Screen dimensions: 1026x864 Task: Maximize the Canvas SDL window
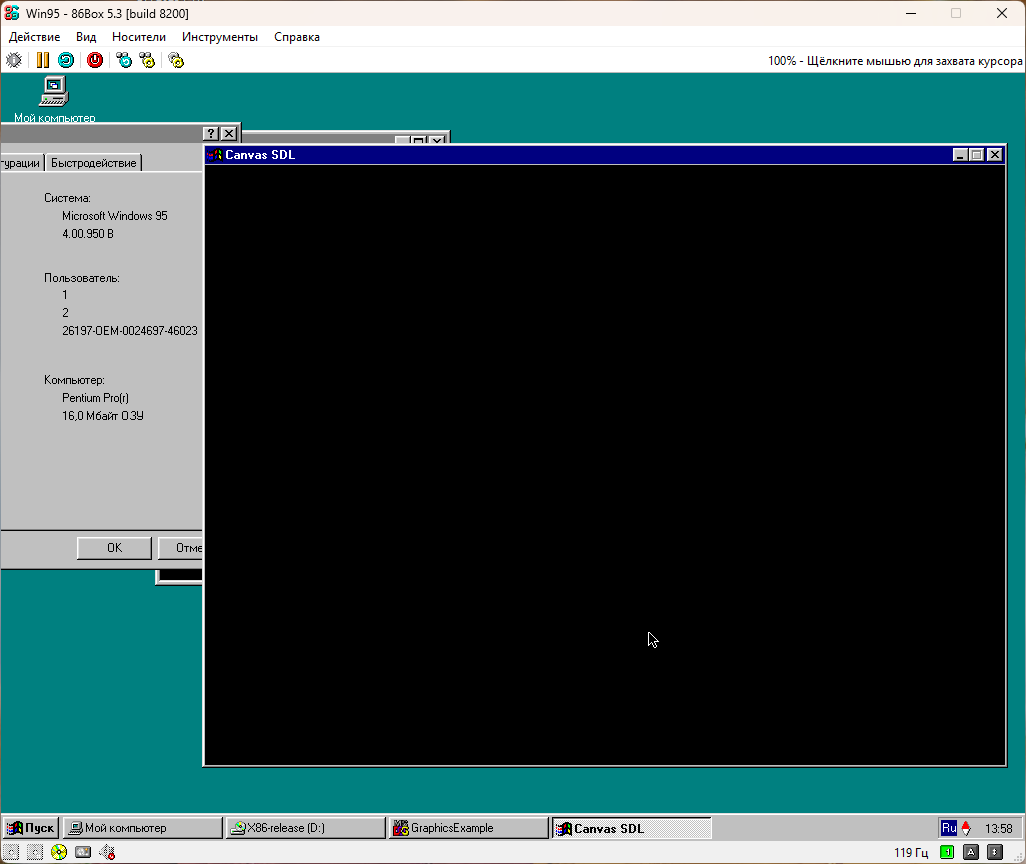(x=976, y=154)
